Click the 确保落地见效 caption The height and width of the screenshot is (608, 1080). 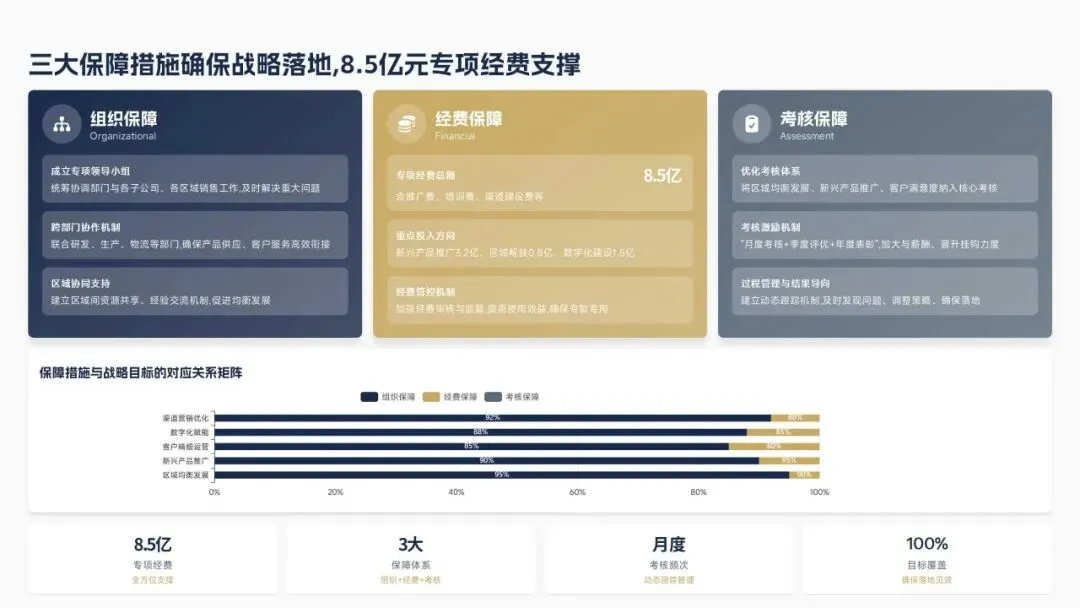(927, 580)
